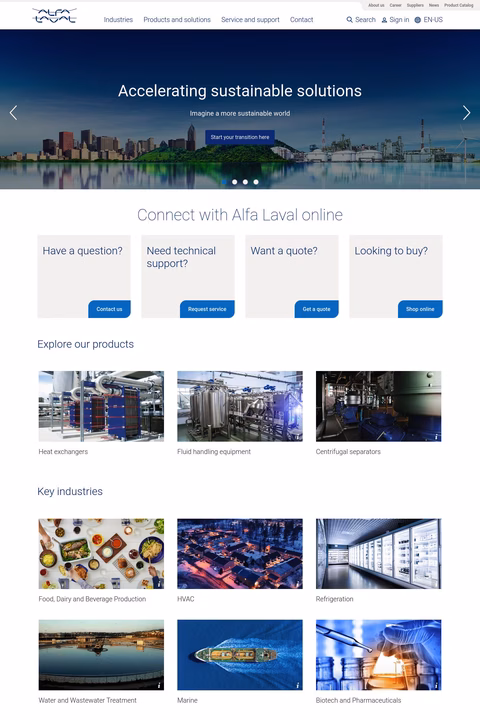Click info icon on Fluid handling image
Image resolution: width=480 pixels, height=720 pixels.
point(298,437)
